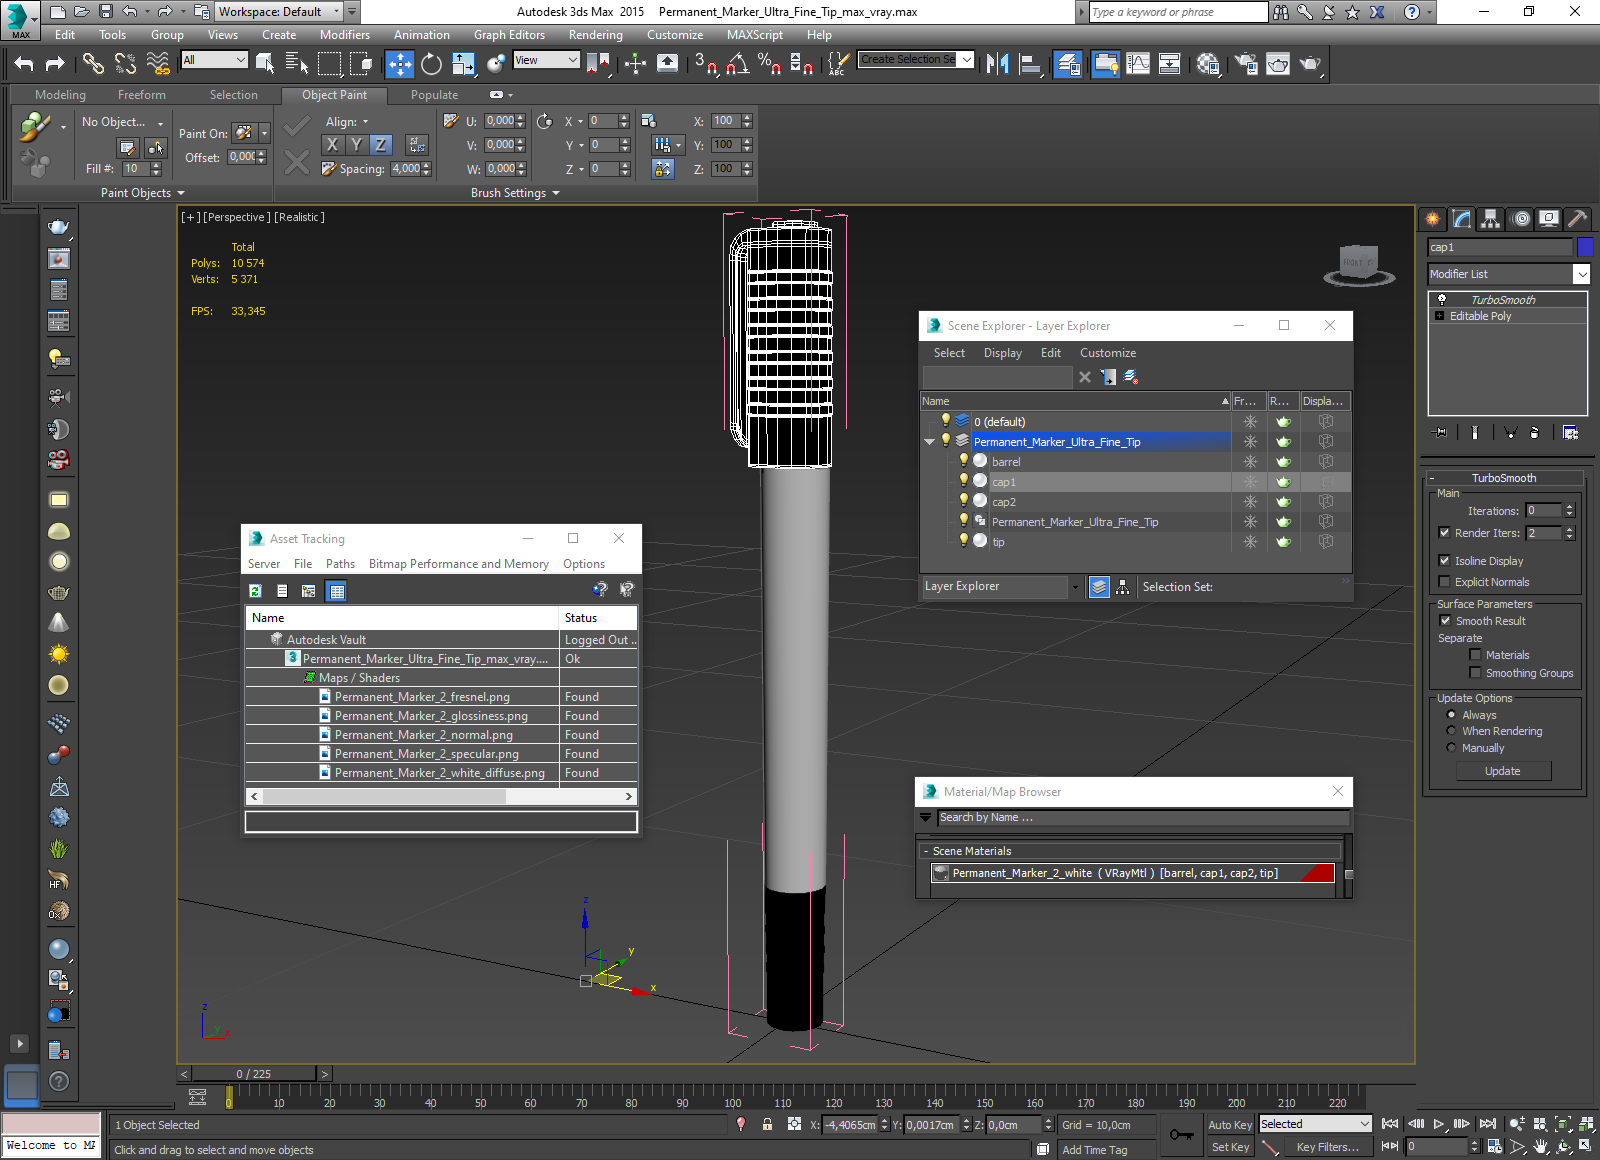
Task: Open the reference coordinate View dropdown
Action: click(x=546, y=60)
